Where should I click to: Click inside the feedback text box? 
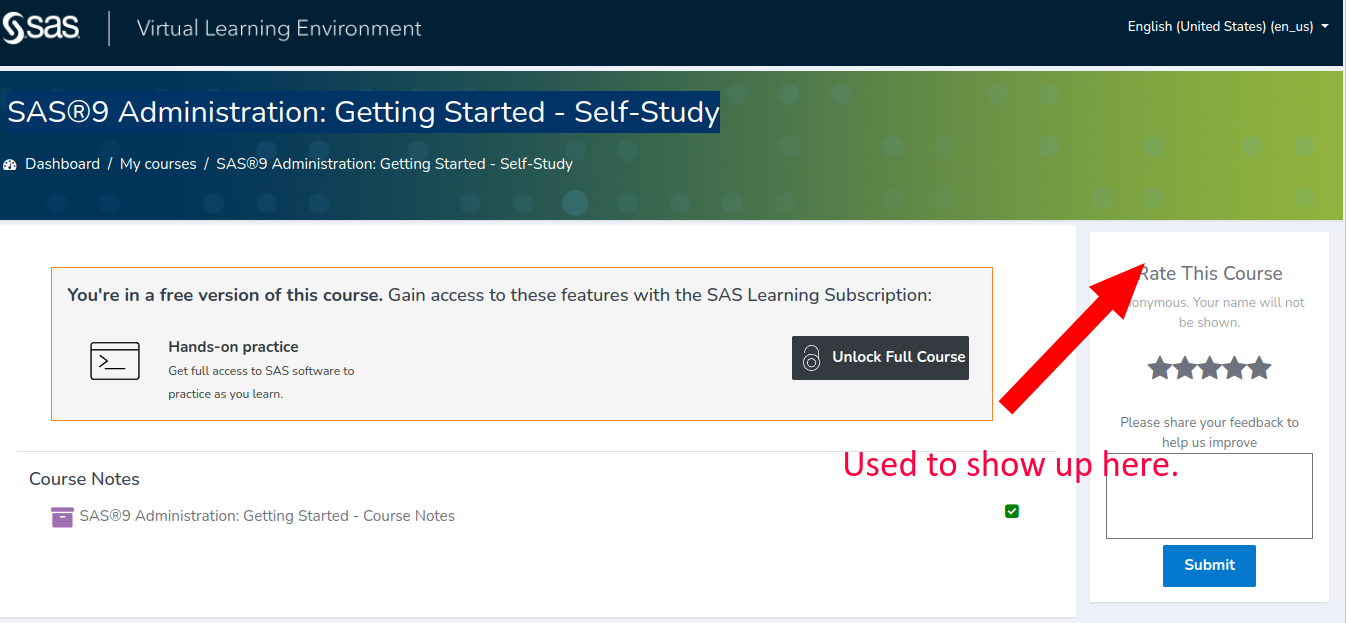[x=1208, y=495]
